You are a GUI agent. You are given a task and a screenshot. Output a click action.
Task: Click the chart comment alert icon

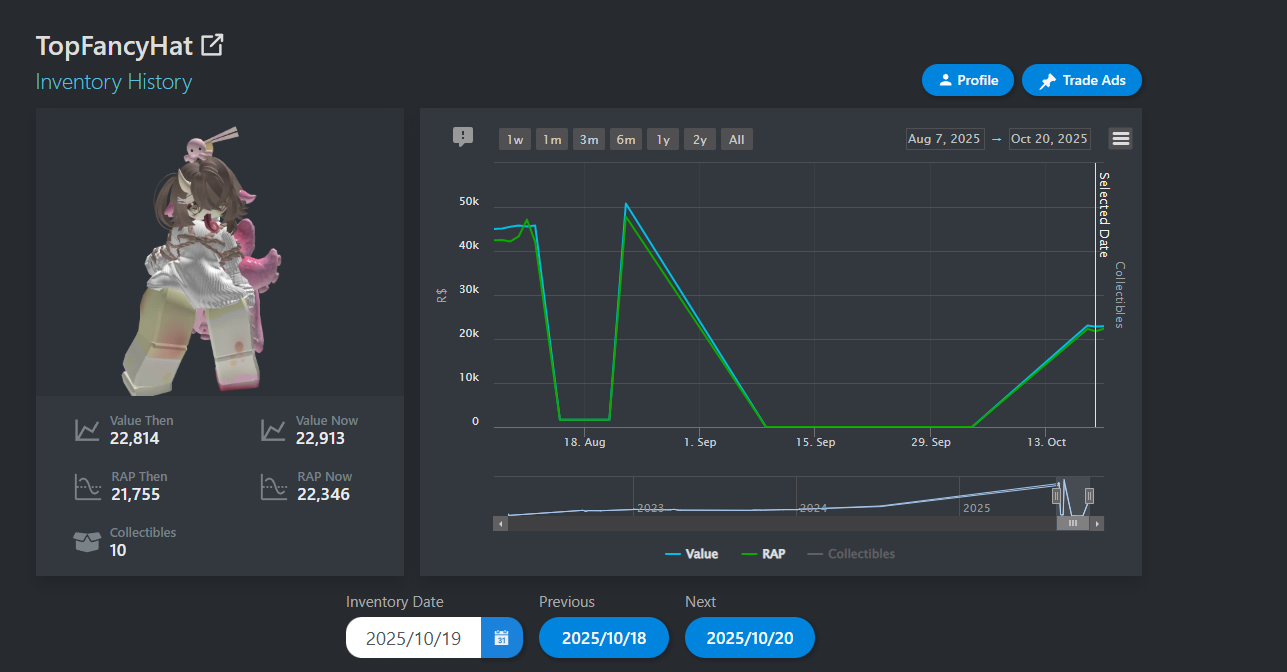coord(462,137)
